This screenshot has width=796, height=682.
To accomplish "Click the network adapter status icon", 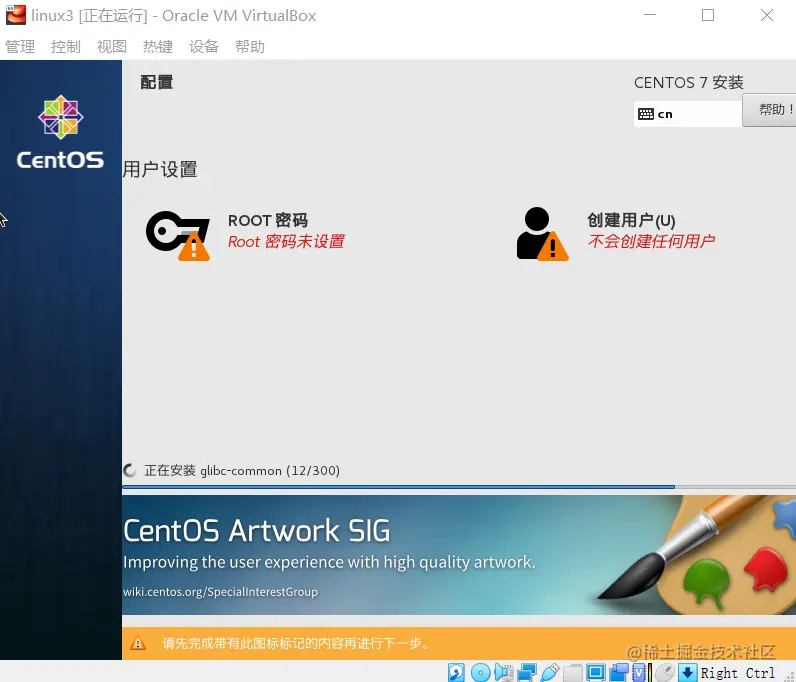I will [526, 672].
